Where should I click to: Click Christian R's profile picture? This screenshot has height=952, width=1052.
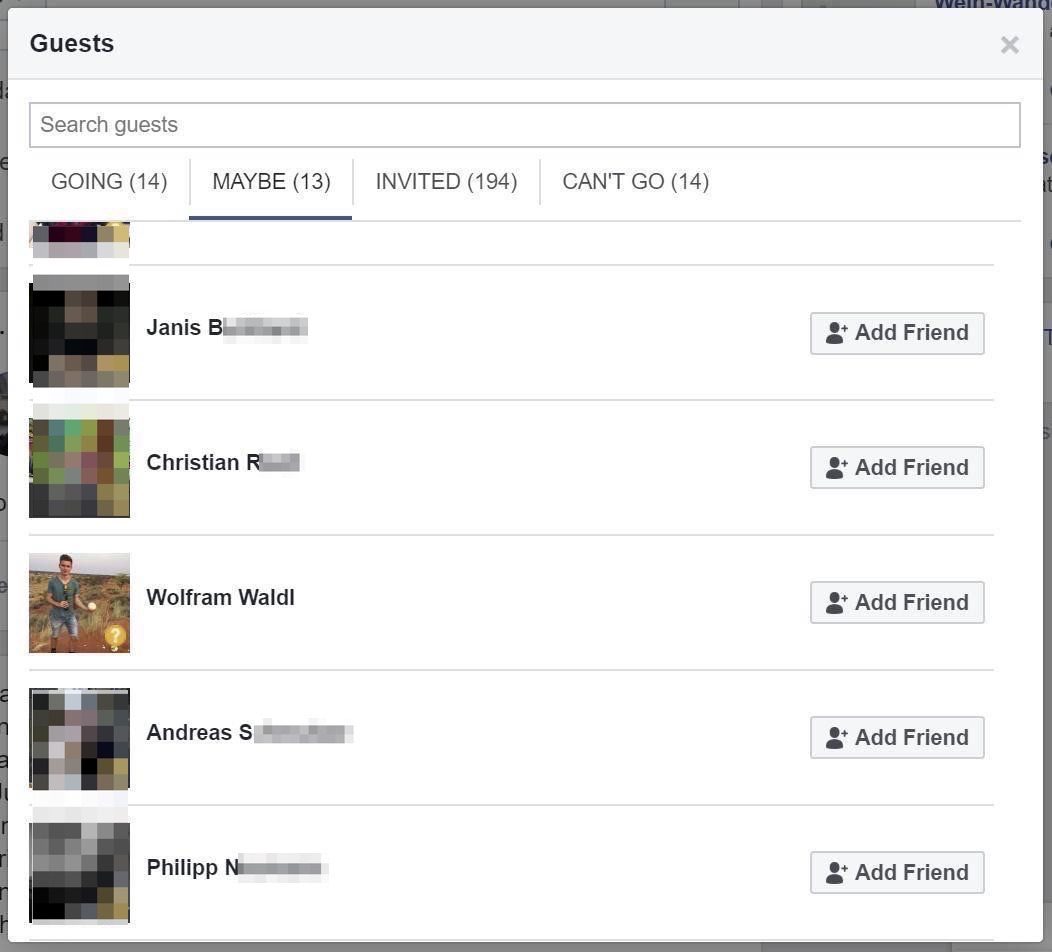79,468
